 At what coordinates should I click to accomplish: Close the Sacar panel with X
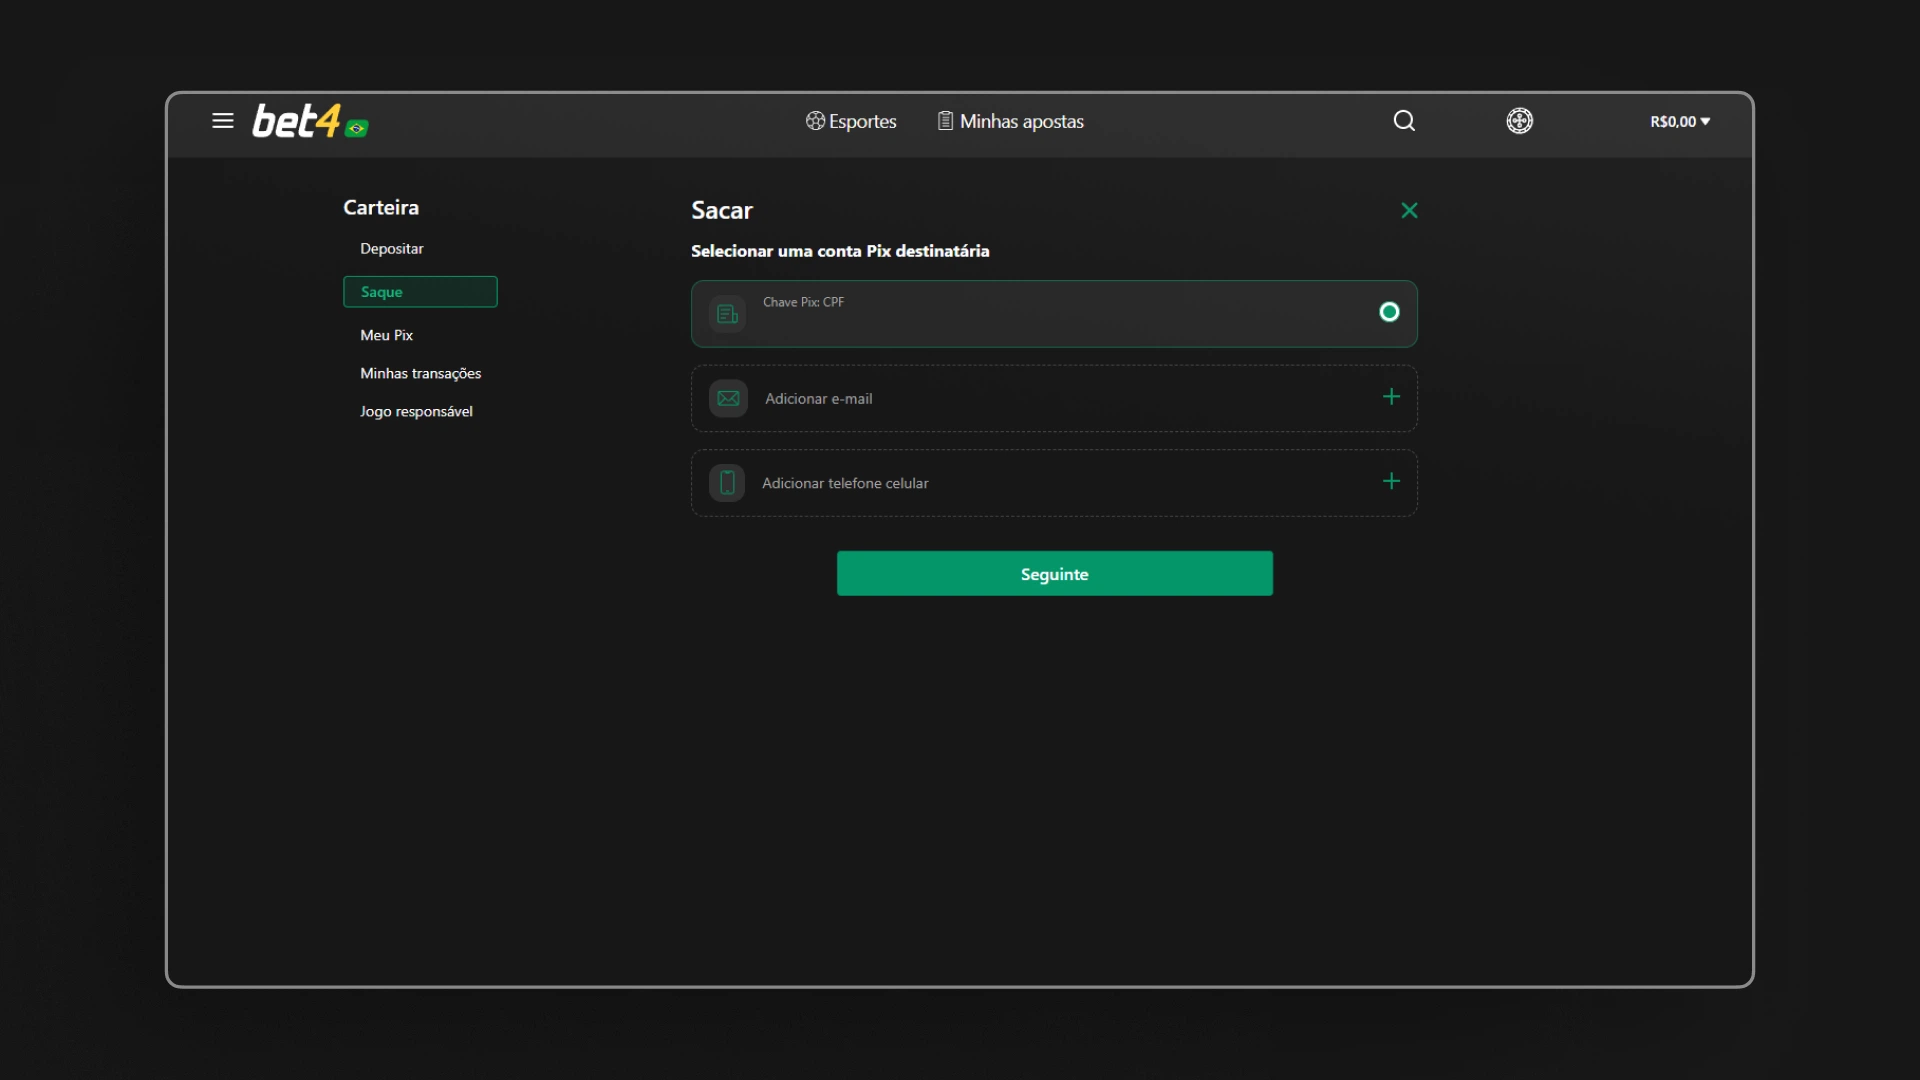[x=1409, y=210]
